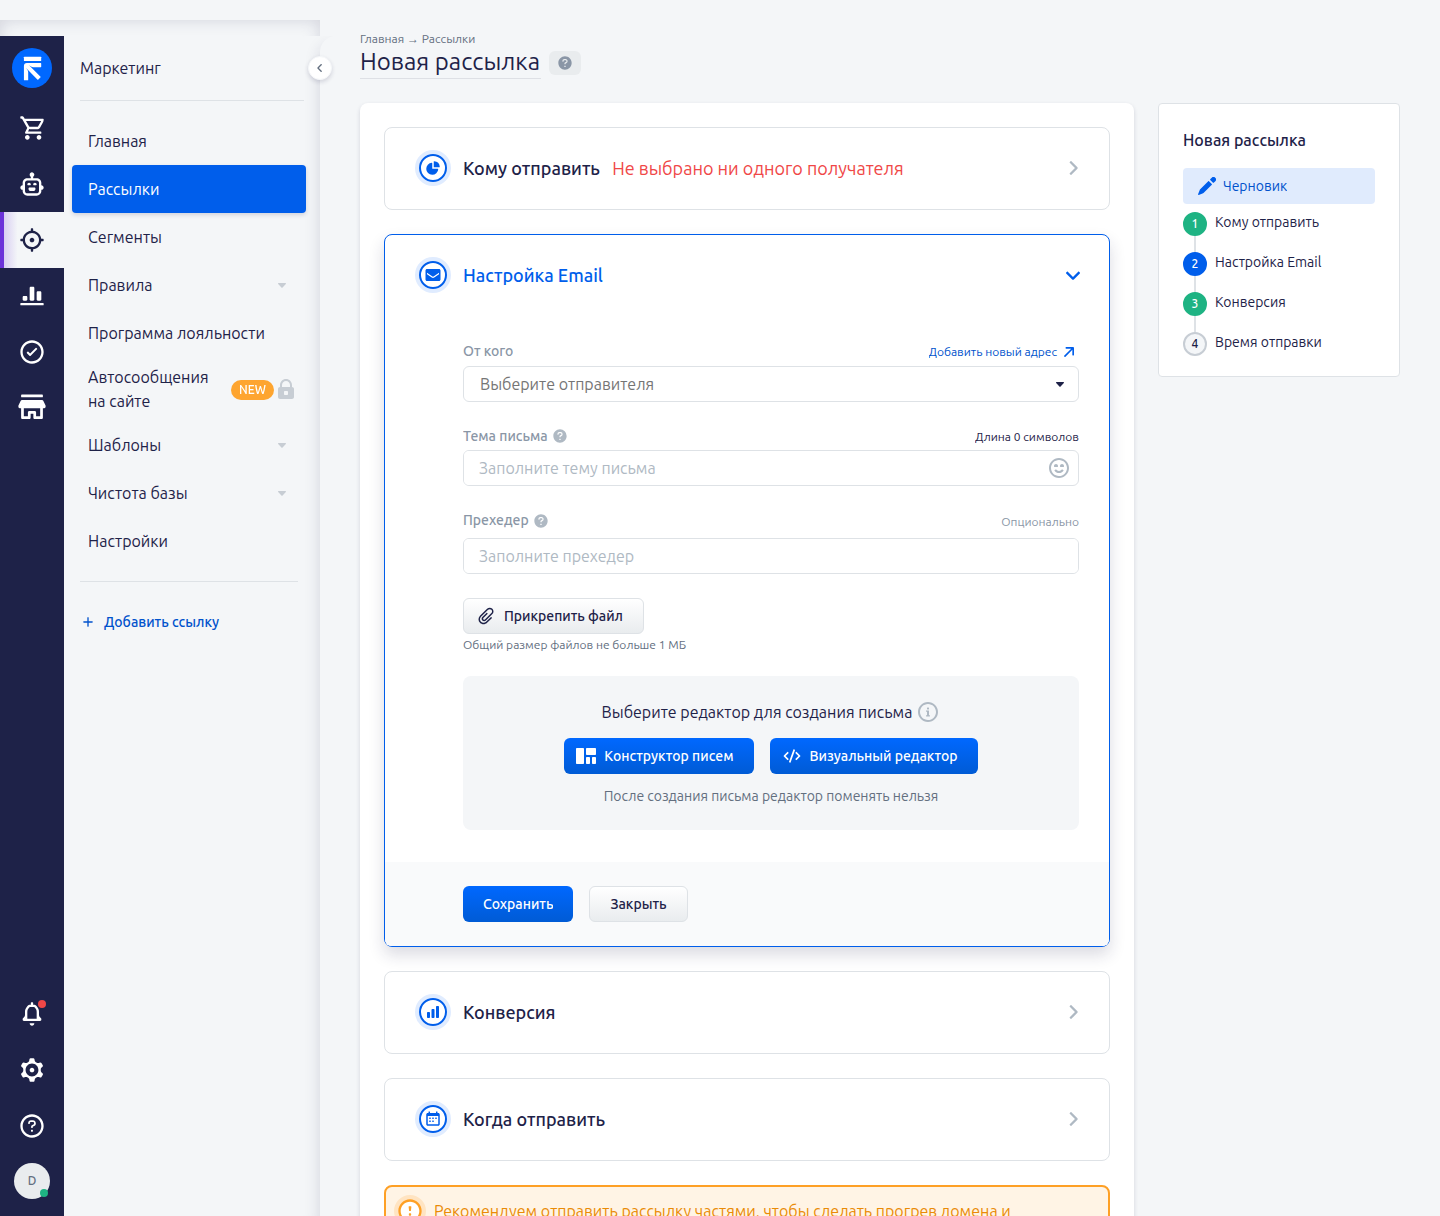
Task: Choose Визуальный редактор editor
Action: [x=874, y=756]
